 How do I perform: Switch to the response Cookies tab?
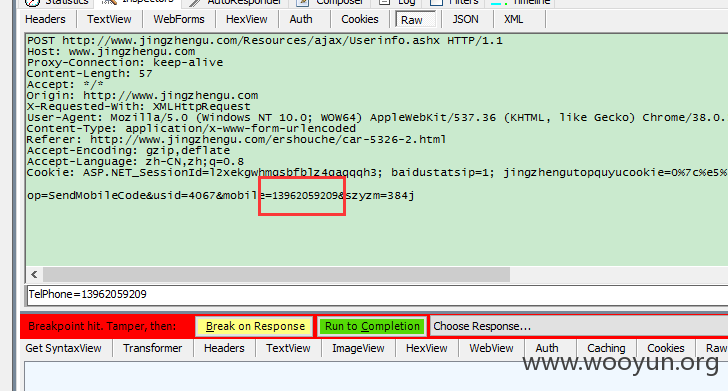pyautogui.click(x=666, y=348)
